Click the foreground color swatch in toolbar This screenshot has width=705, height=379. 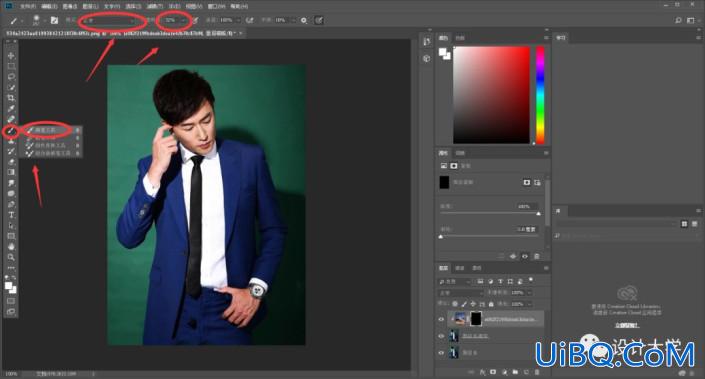tap(9, 286)
